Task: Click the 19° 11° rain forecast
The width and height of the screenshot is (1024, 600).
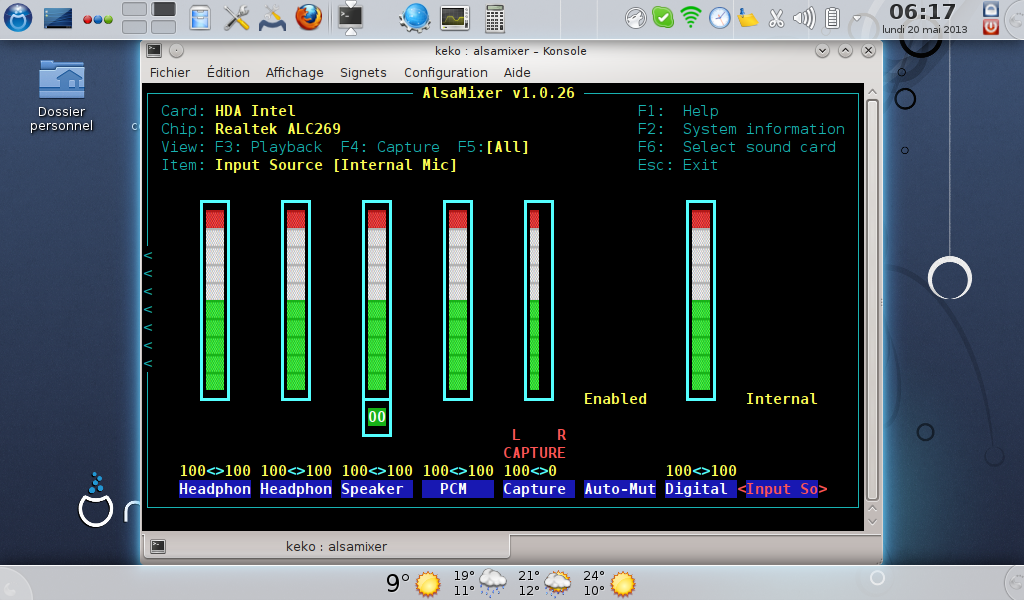Action: pyautogui.click(x=480, y=583)
